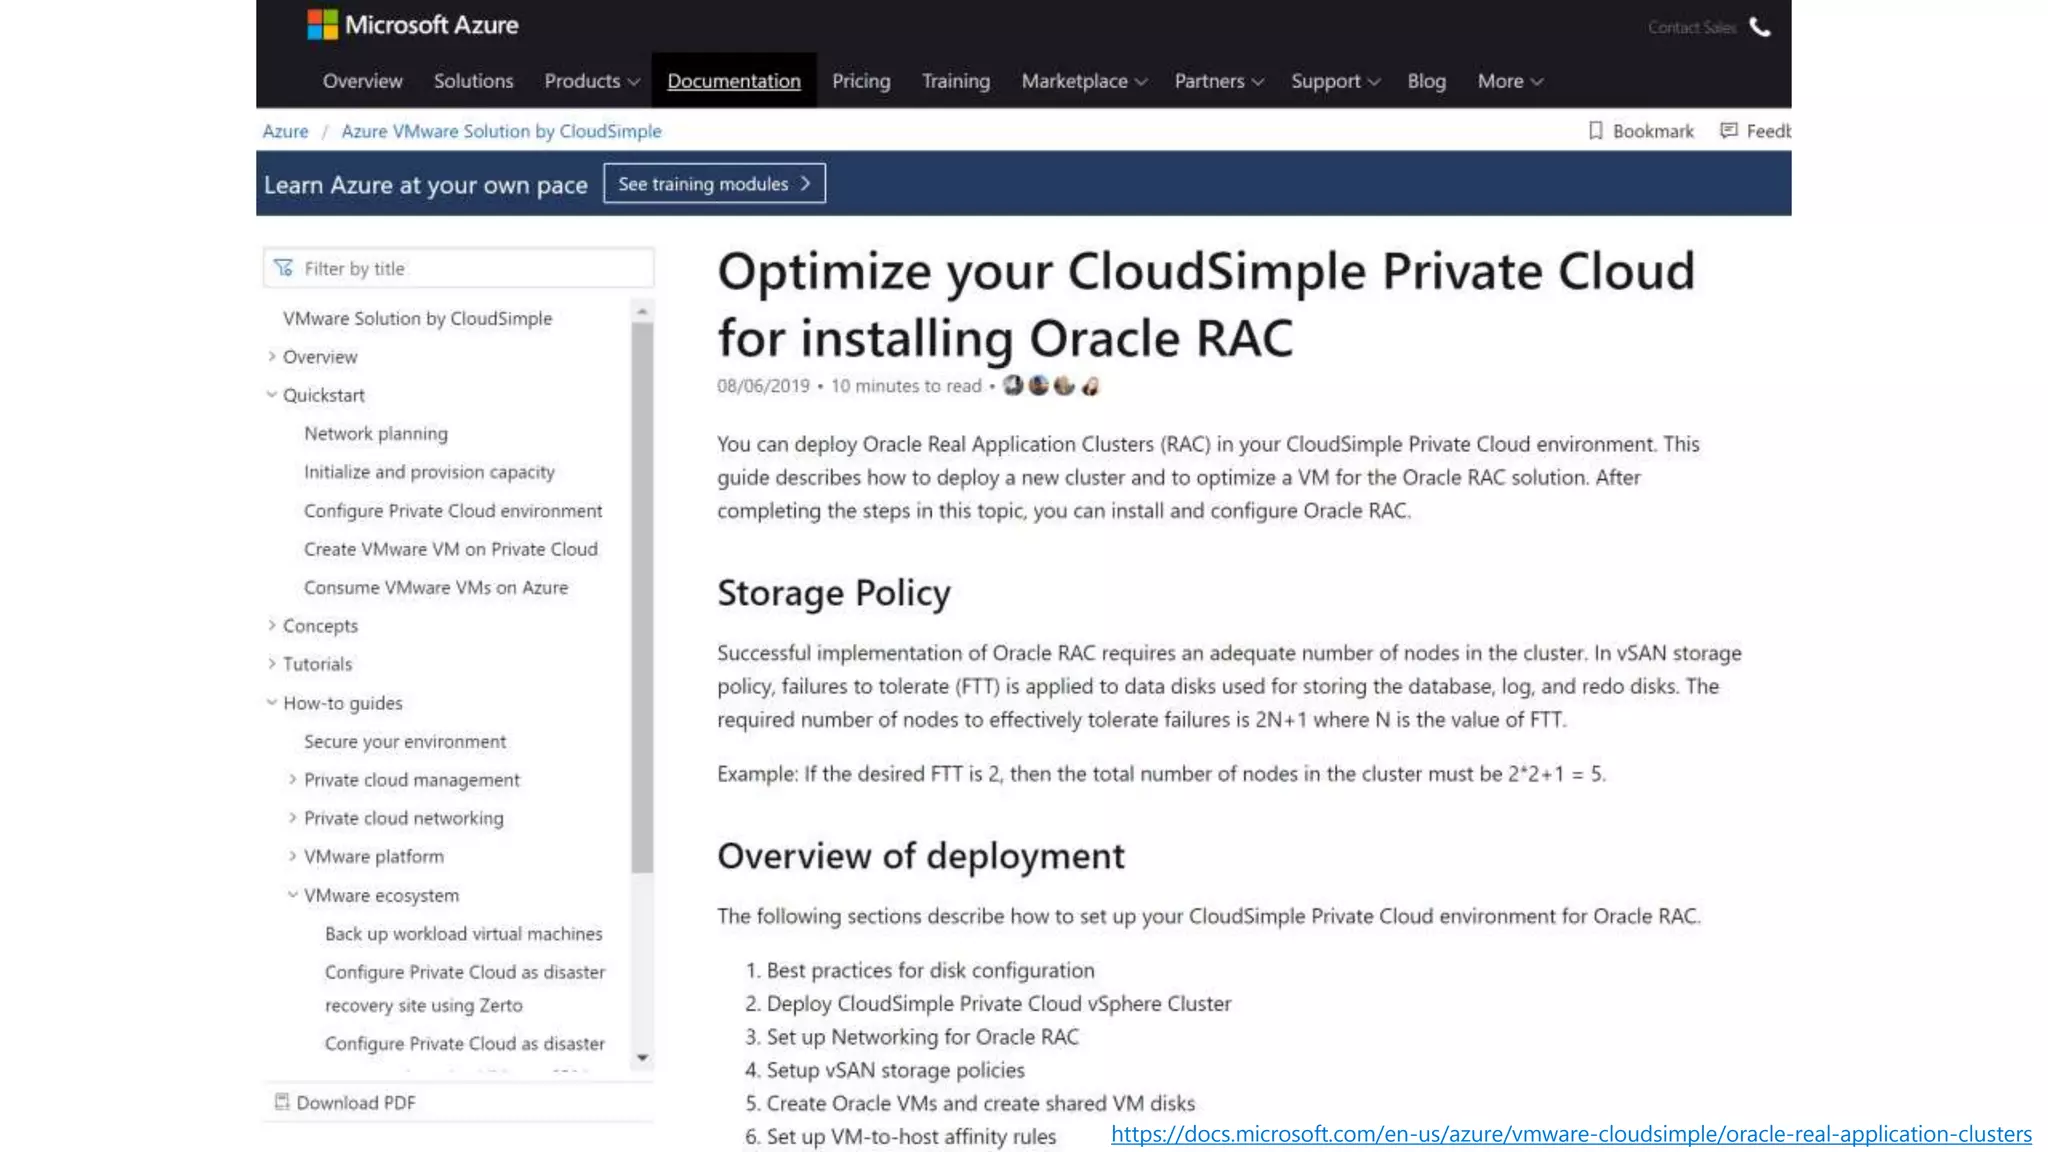Open the Pricing nav item
The image size is (2048, 1152).
(861, 81)
